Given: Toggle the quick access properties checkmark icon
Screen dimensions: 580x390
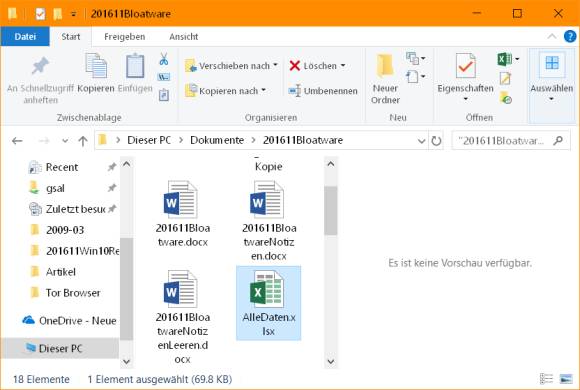Looking at the screenshot, I should tap(40, 14).
